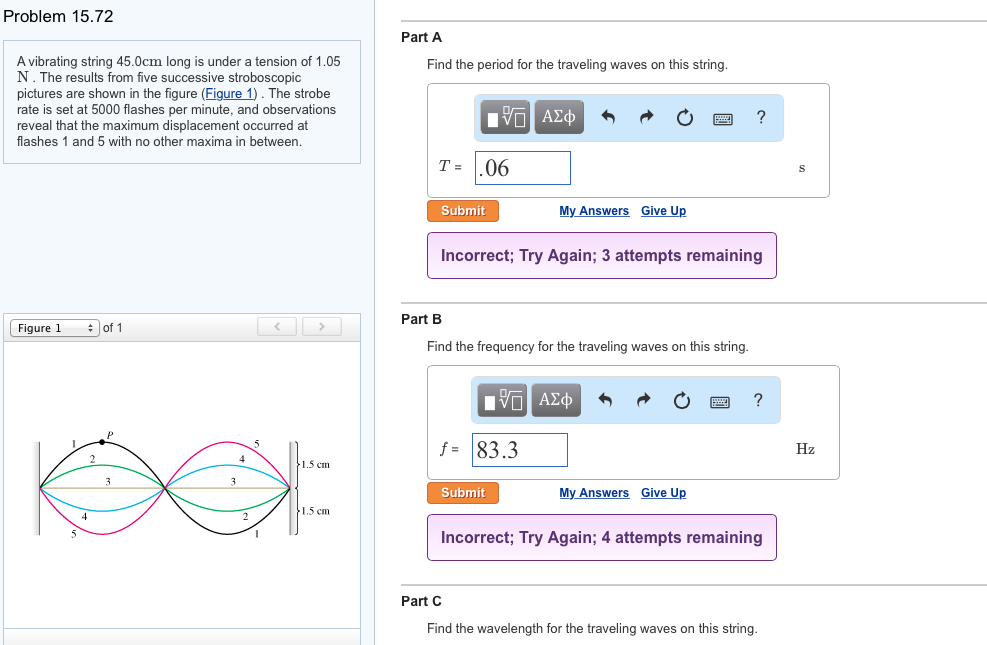
Task: Click the next figure chevron arrow
Action: tap(321, 326)
